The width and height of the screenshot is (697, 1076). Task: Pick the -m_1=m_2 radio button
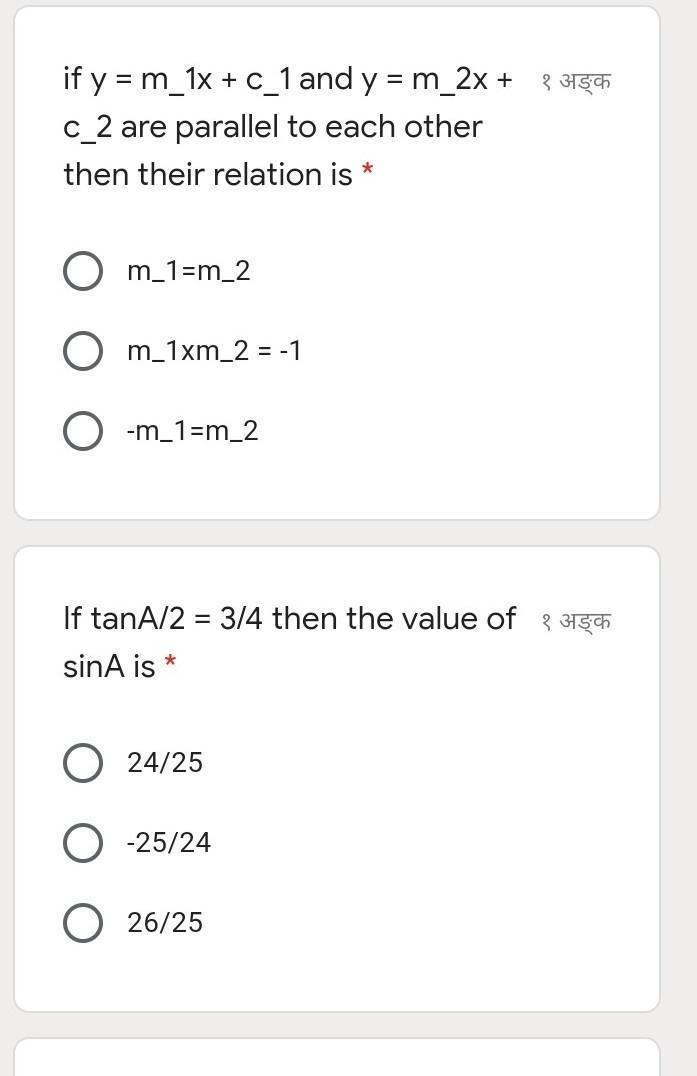(82, 431)
